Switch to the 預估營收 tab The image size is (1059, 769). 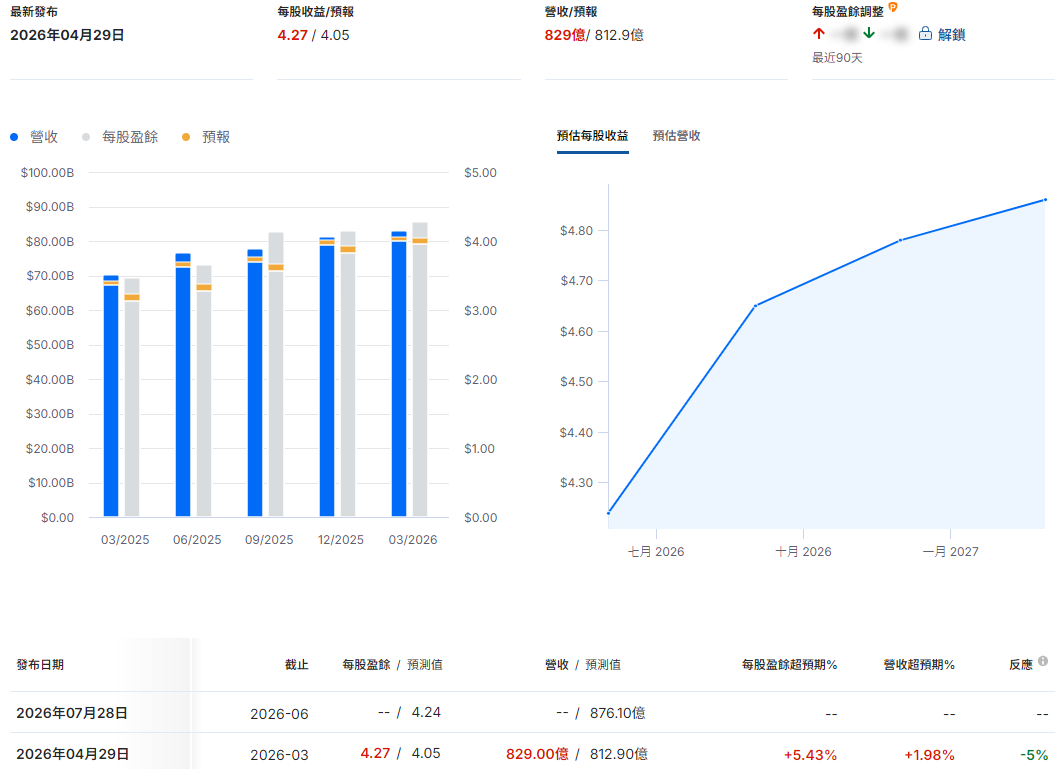pos(676,136)
